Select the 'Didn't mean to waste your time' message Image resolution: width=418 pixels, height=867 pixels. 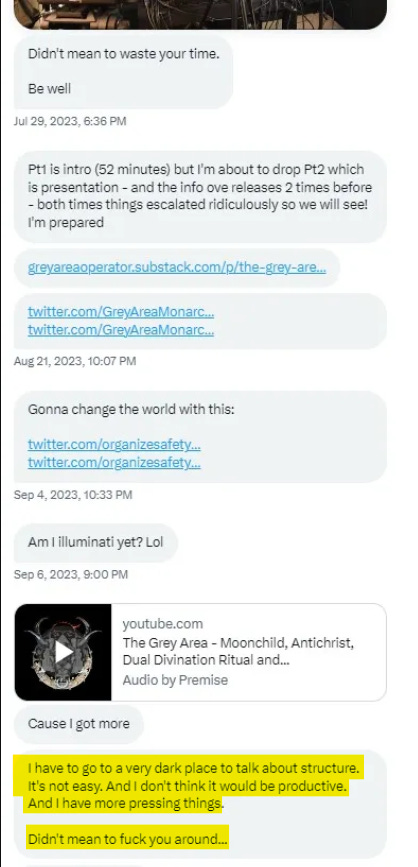point(123,72)
